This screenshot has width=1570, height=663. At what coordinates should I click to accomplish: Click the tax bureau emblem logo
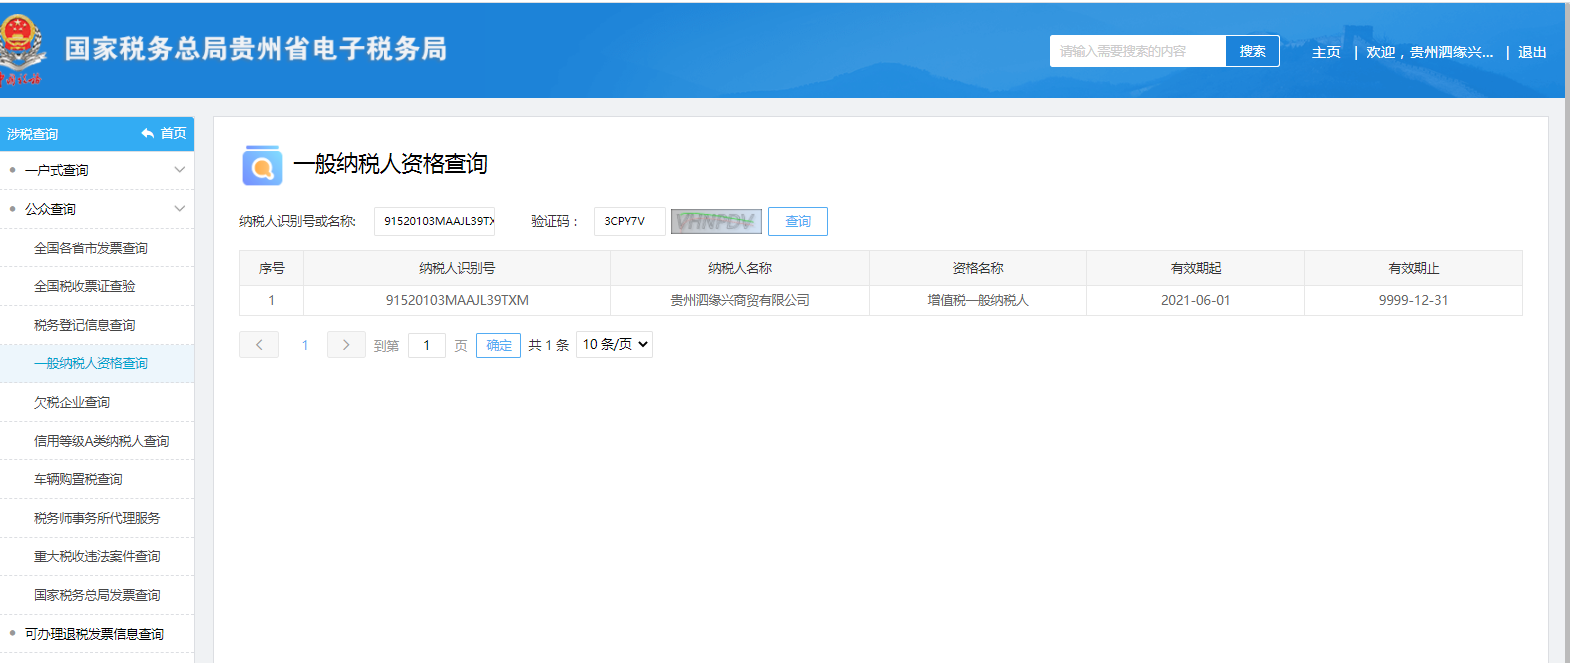(22, 48)
